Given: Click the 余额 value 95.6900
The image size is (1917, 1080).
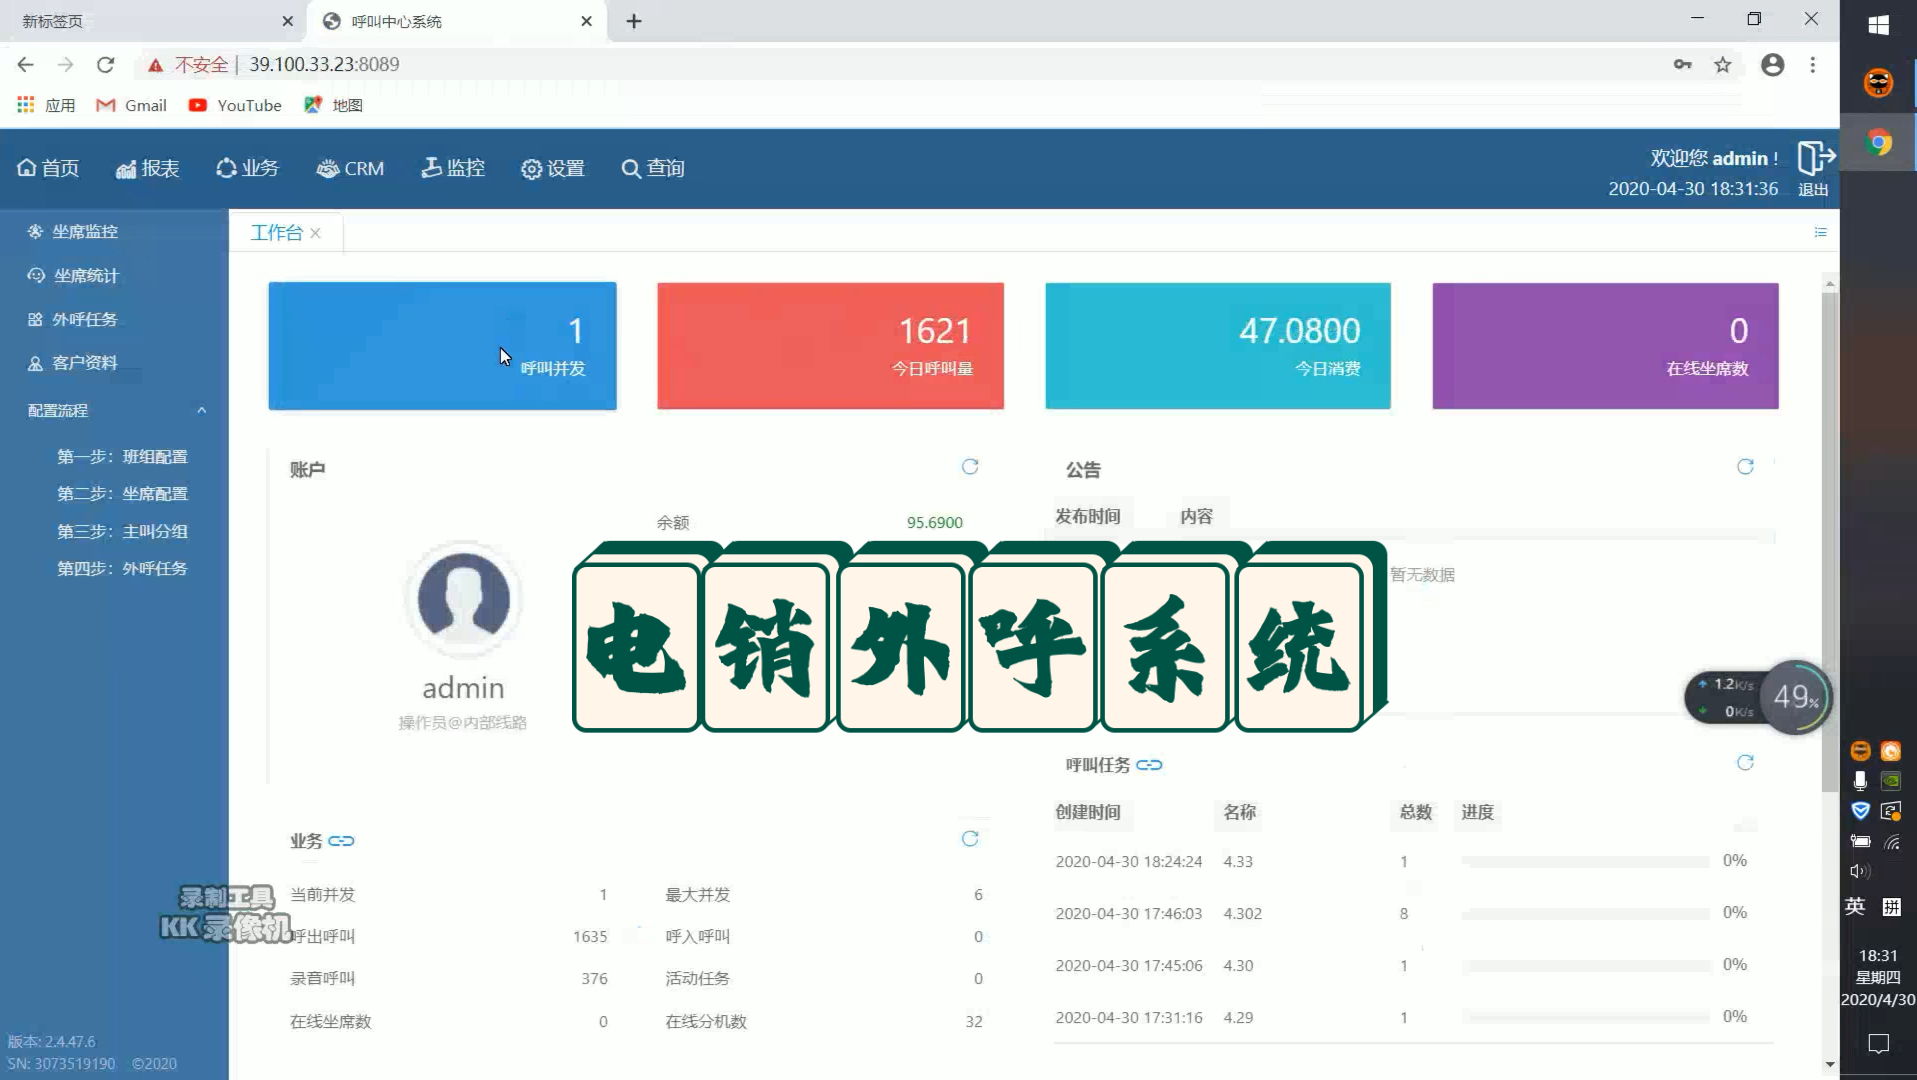Looking at the screenshot, I should (x=934, y=522).
